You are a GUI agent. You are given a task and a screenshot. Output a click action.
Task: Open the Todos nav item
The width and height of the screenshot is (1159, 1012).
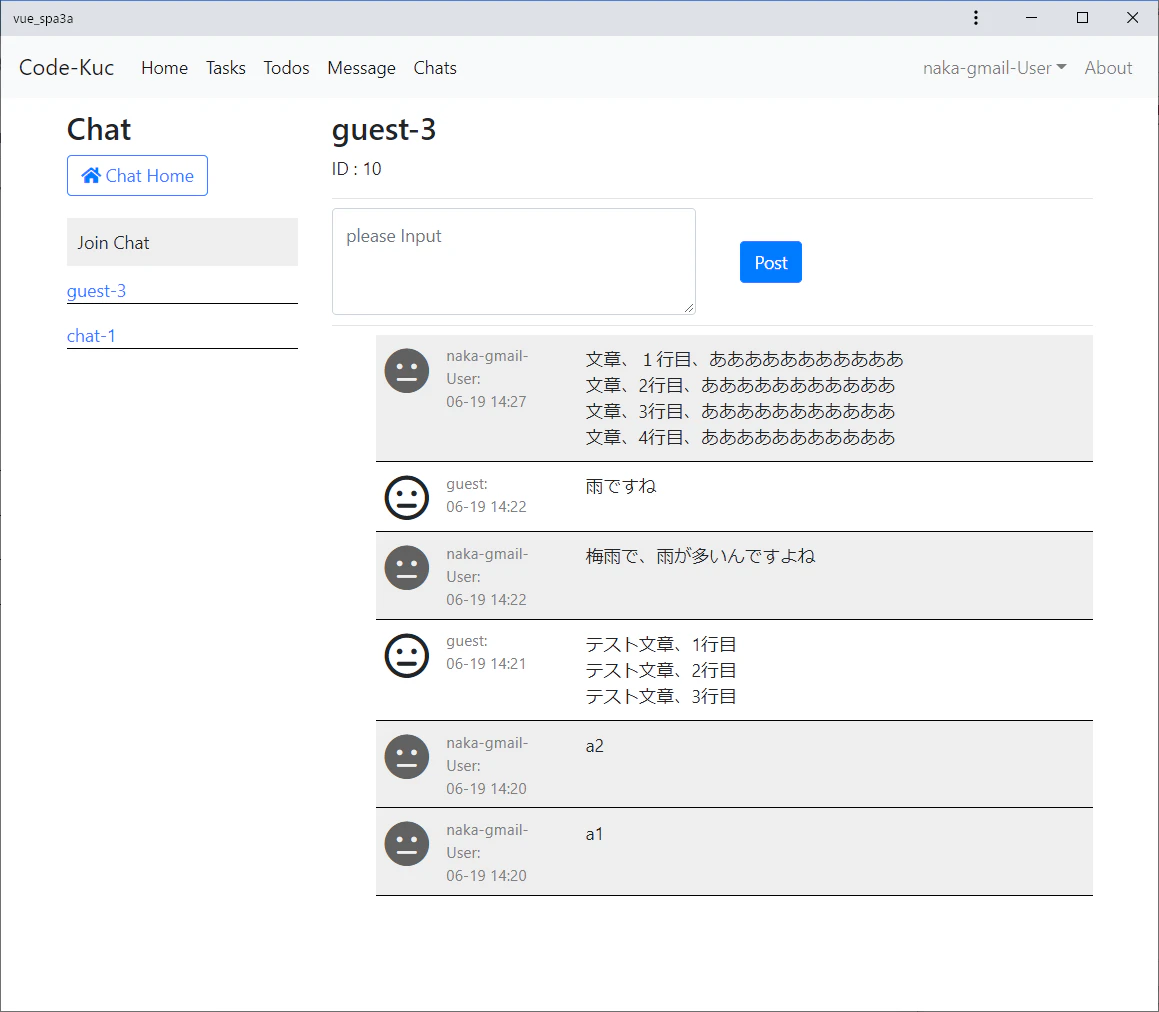coord(286,68)
